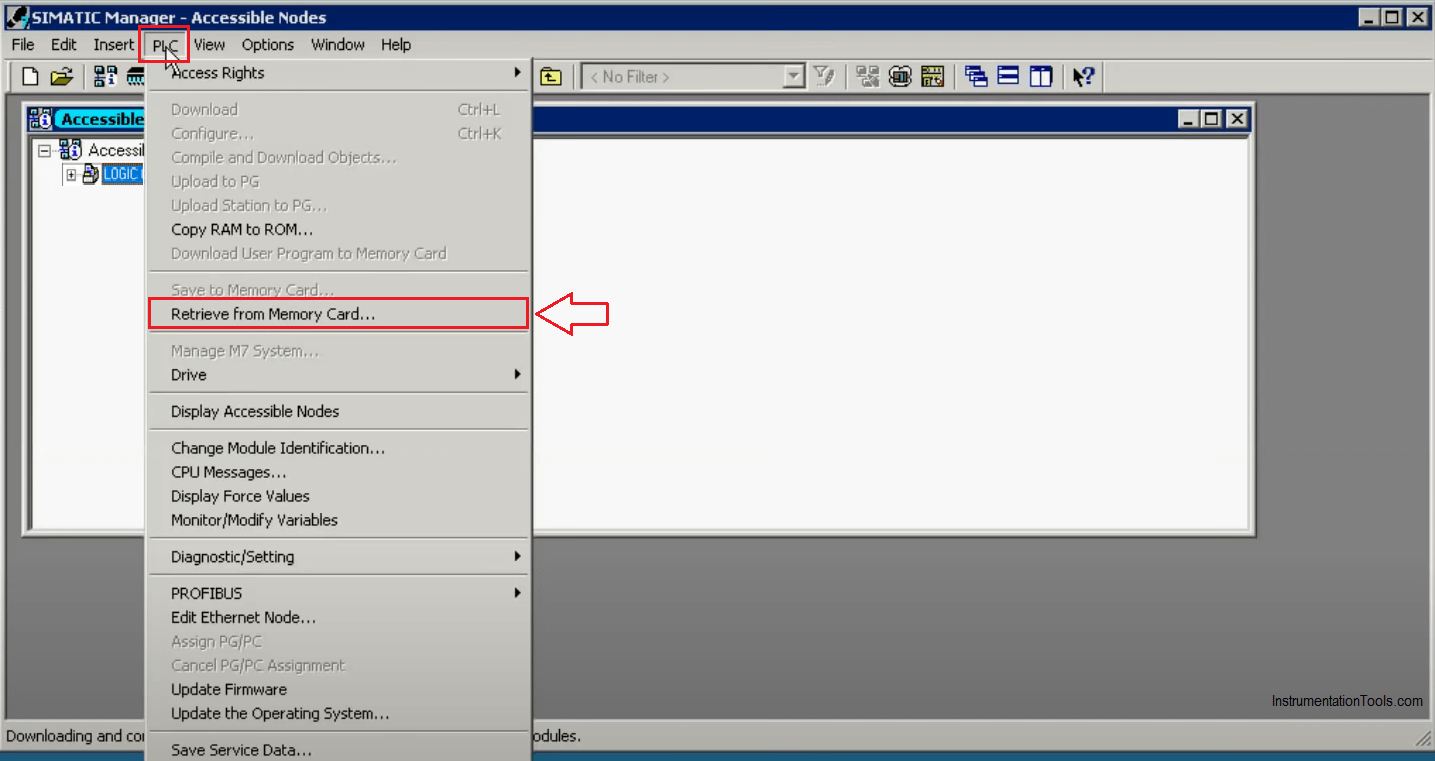Viewport: 1435px width, 761px height.
Task: Click the greyed-out Save to Memory Card entry
Action: 338,290
